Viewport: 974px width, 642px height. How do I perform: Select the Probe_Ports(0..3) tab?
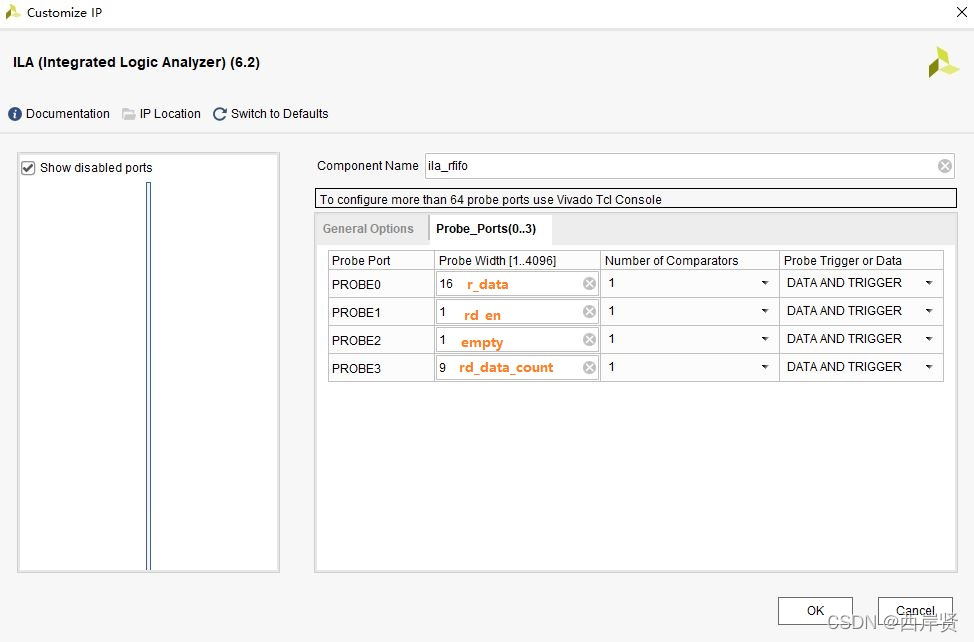tap(486, 229)
